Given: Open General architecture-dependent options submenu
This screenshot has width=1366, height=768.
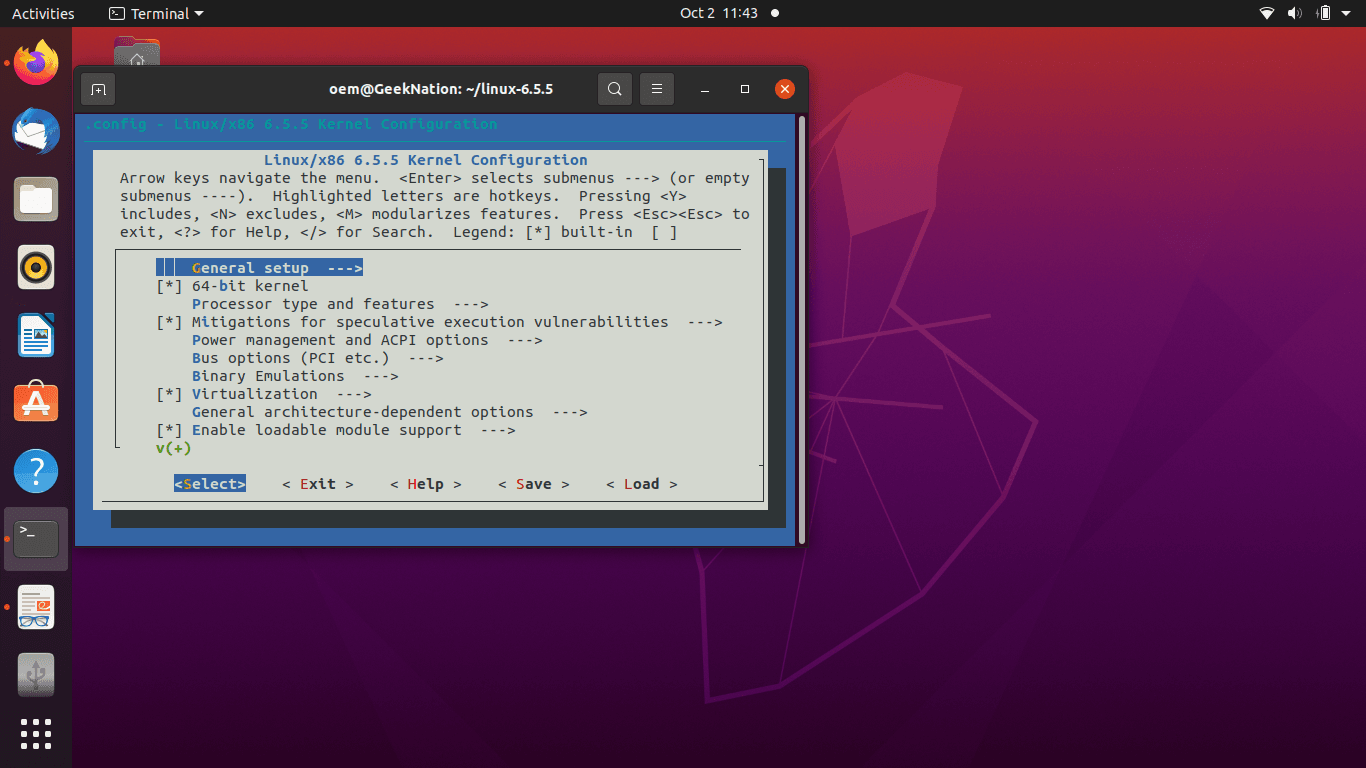Looking at the screenshot, I should pos(389,412).
